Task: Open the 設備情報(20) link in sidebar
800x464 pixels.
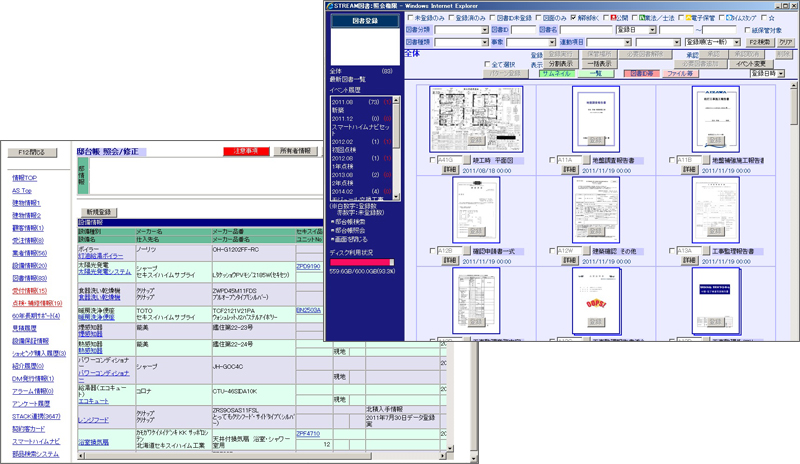Action: 29,266
